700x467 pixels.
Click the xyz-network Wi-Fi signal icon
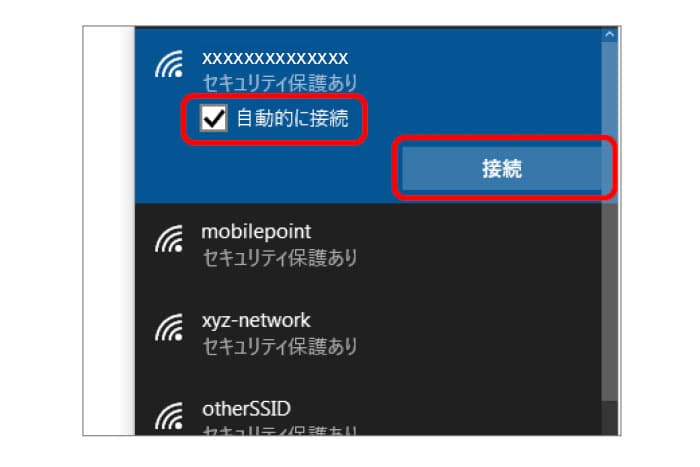(169, 327)
